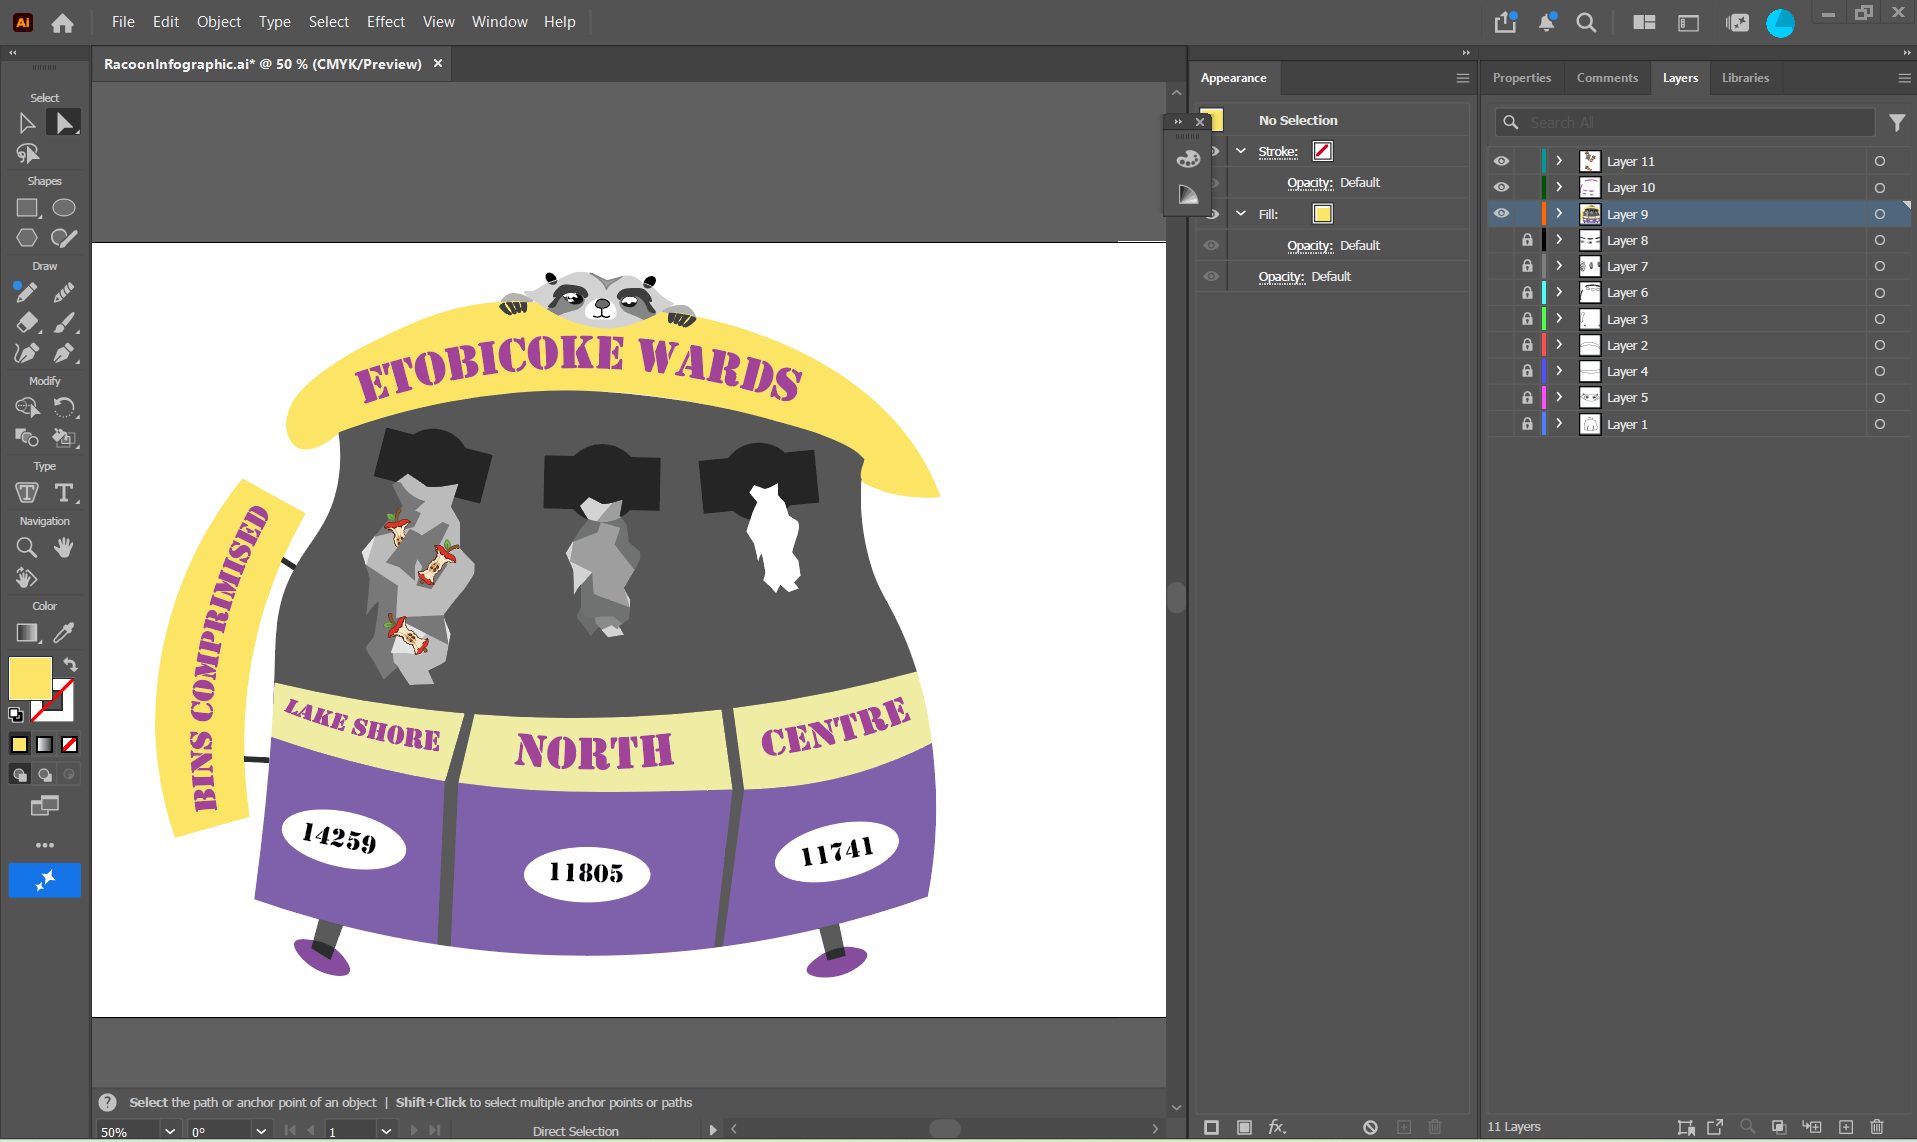Screen dimensions: 1917x1142
Task: Select the Type tool
Action: [x=64, y=493]
